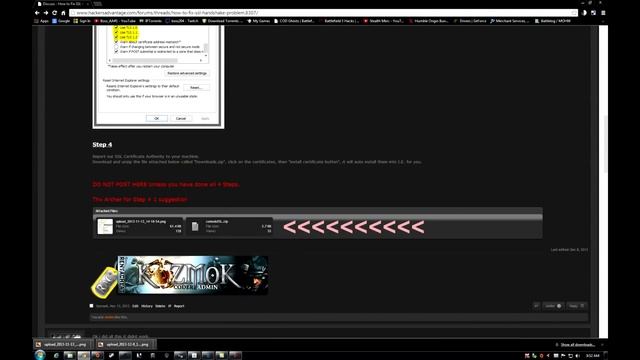The image size is (640, 360).
Task: Go back with the browser back arrow
Action: pos(37,13)
